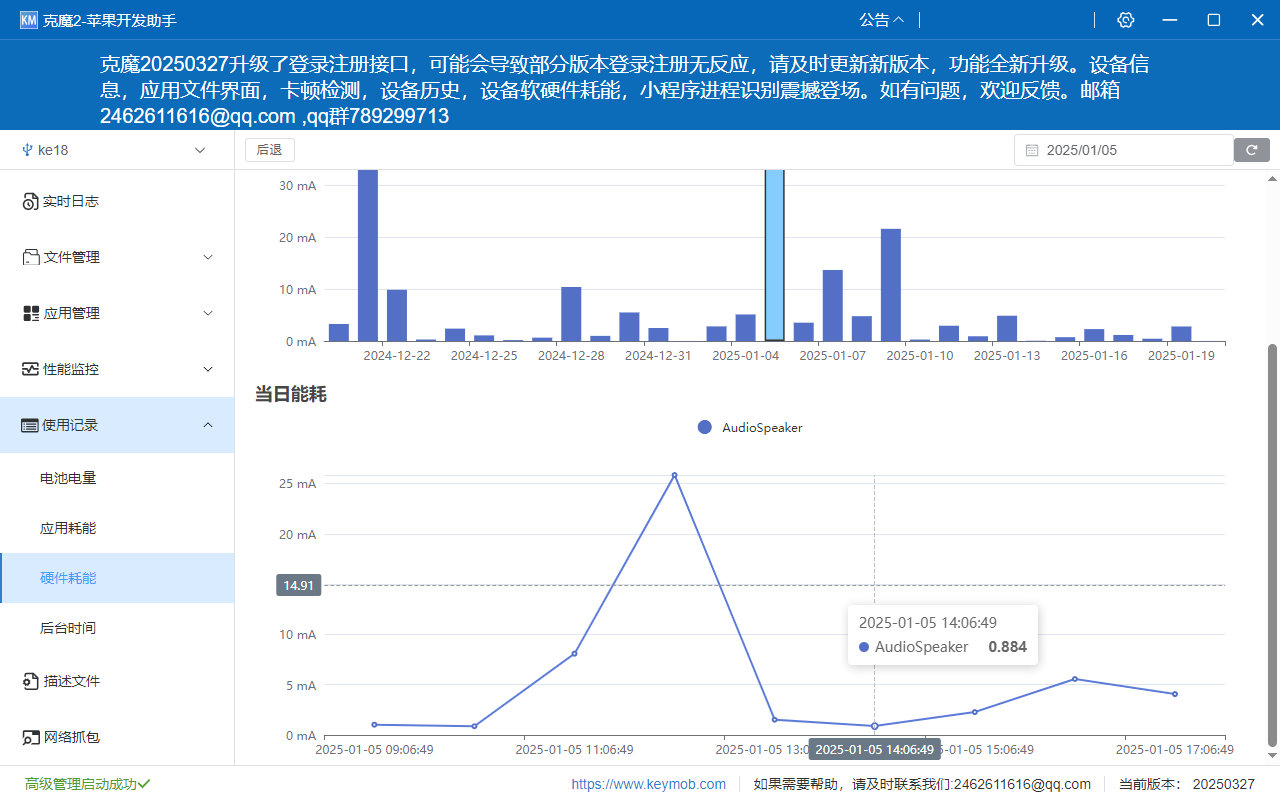Screen dimensions: 1280x800
Task: Click the 21 mA bar before 2025-01-10
Action: point(891,285)
